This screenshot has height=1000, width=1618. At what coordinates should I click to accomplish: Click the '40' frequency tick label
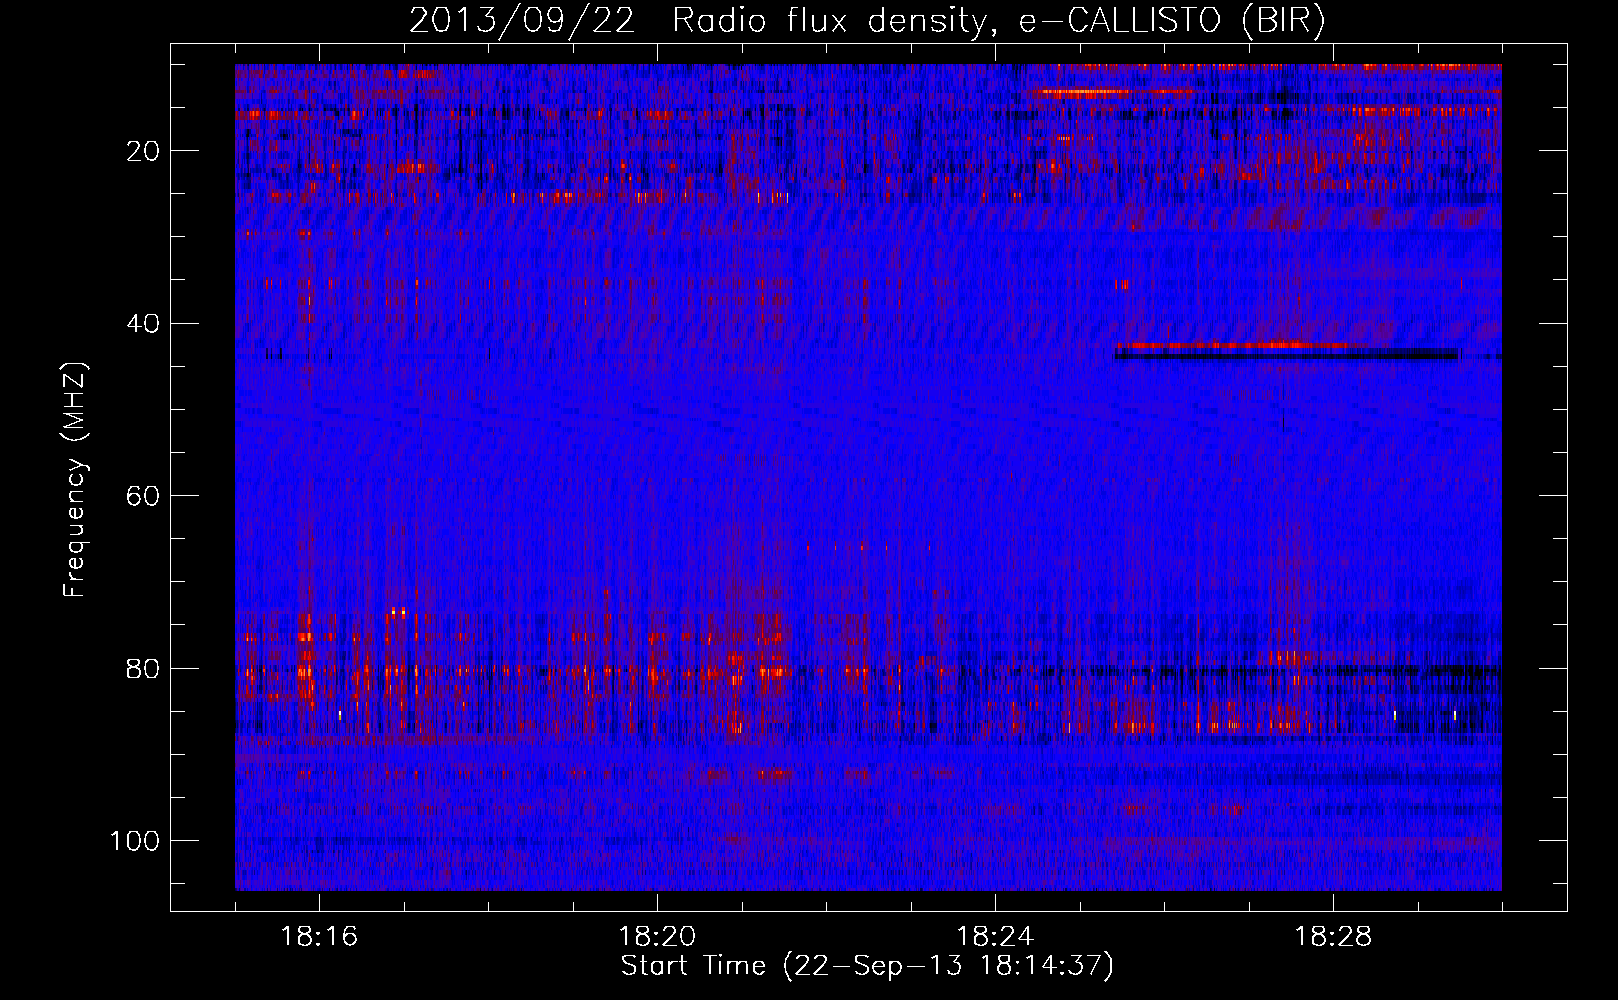pos(143,324)
